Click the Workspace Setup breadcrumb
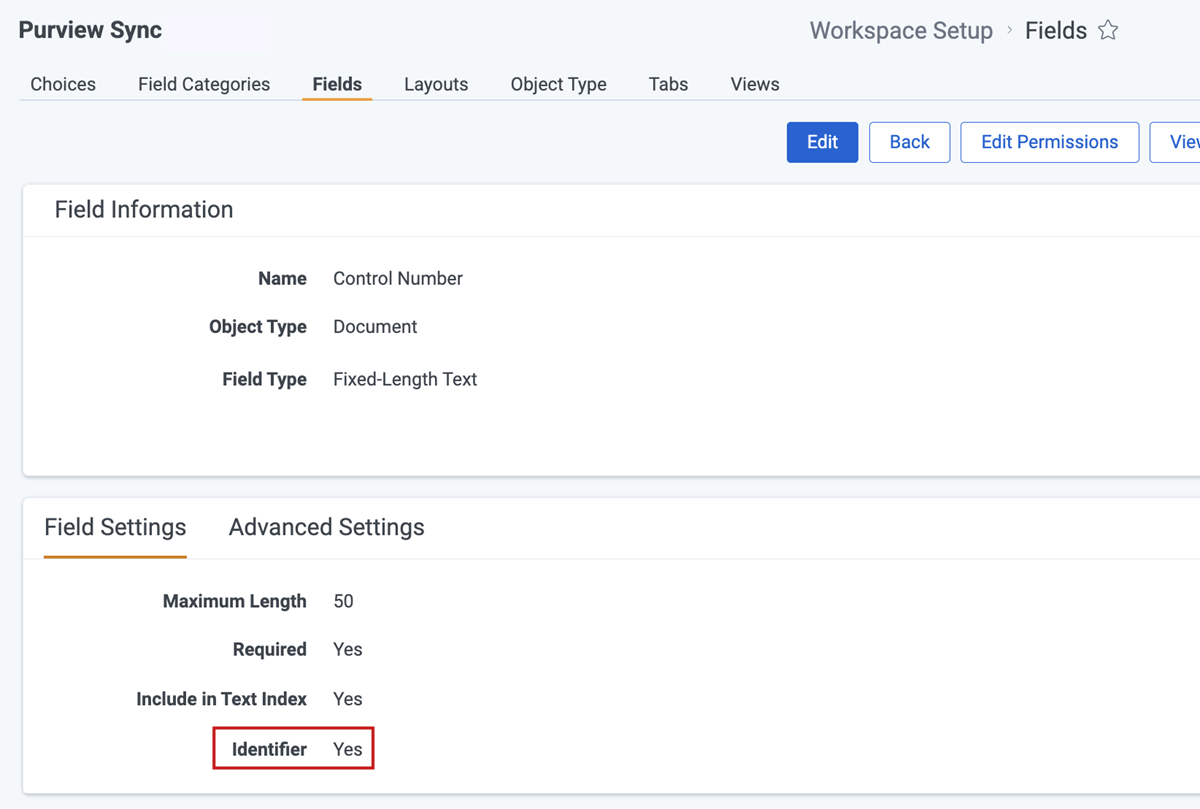The width and height of the screenshot is (1200, 809). [901, 31]
